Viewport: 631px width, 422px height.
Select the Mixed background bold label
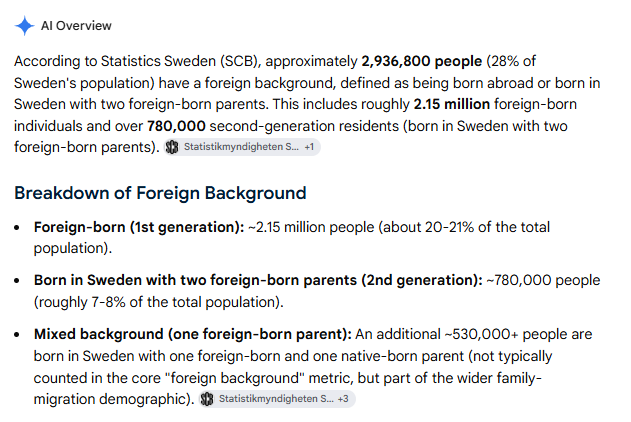tap(193, 334)
